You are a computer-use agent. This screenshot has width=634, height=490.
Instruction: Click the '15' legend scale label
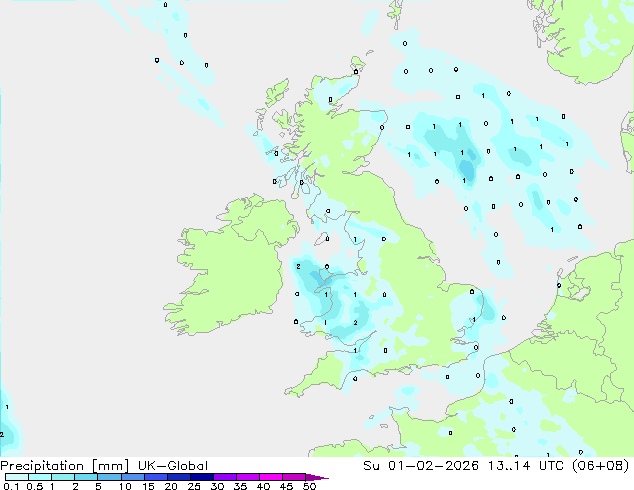pos(148,486)
